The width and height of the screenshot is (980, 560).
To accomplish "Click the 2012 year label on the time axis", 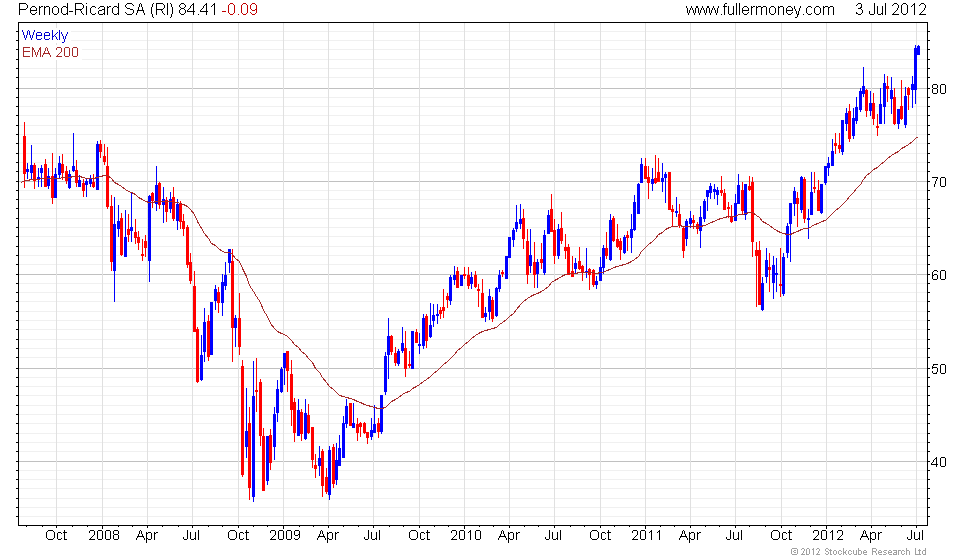I will pos(828,536).
